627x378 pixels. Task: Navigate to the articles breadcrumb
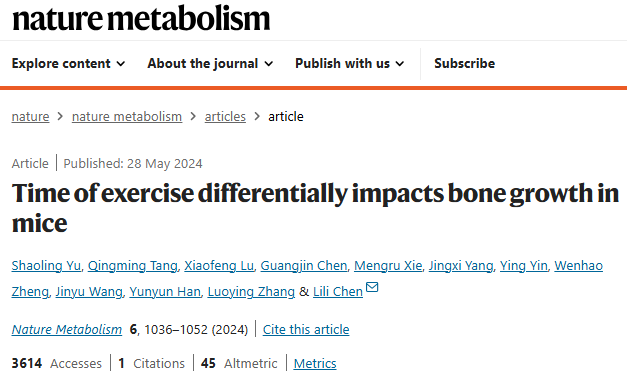tap(225, 117)
